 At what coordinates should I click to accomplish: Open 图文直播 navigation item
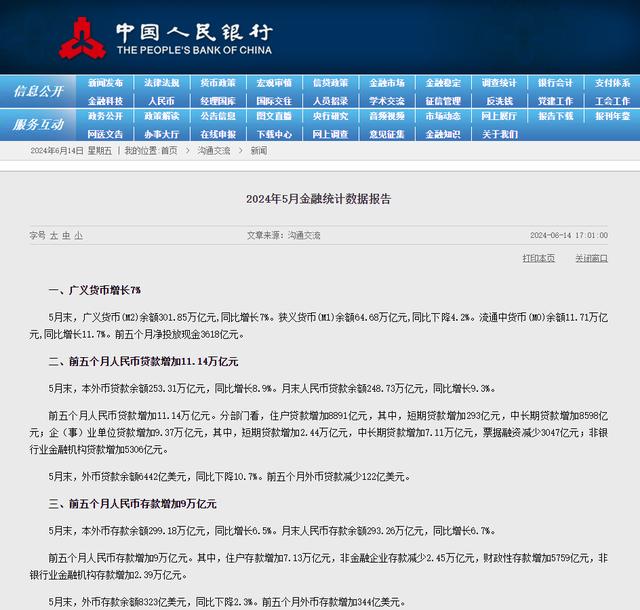[x=274, y=116]
